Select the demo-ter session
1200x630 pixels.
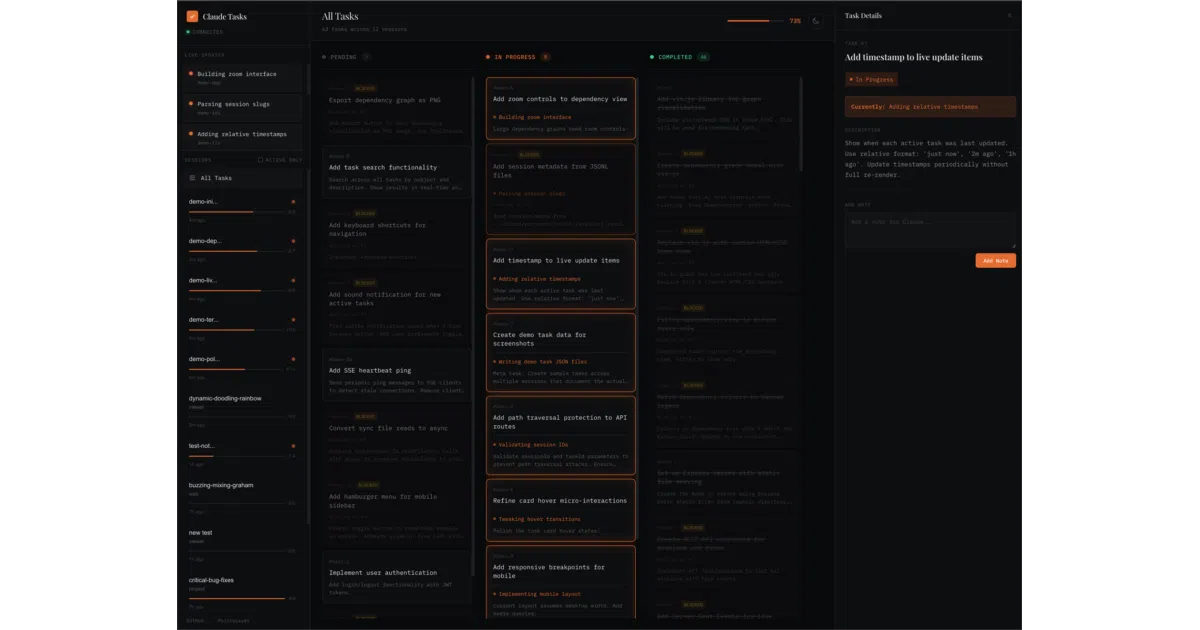[242, 327]
